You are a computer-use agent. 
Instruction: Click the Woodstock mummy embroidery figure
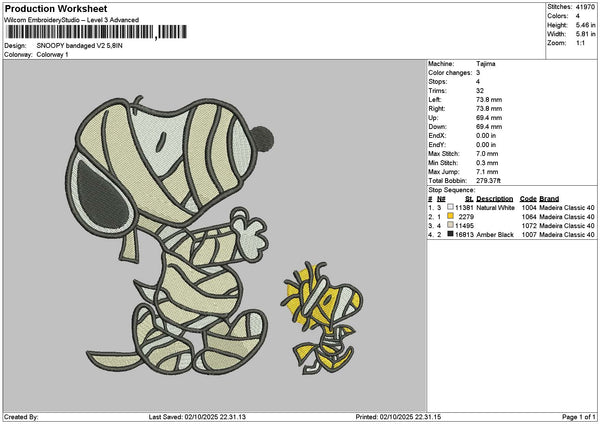(323, 318)
